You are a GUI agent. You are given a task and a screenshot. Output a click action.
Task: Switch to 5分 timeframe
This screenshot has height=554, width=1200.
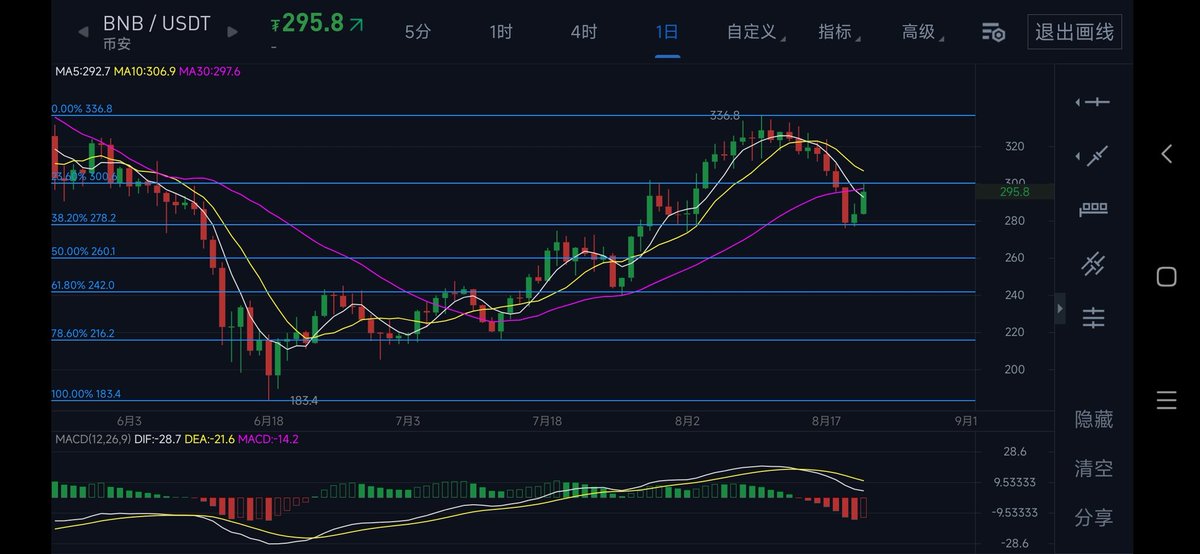pyautogui.click(x=418, y=32)
